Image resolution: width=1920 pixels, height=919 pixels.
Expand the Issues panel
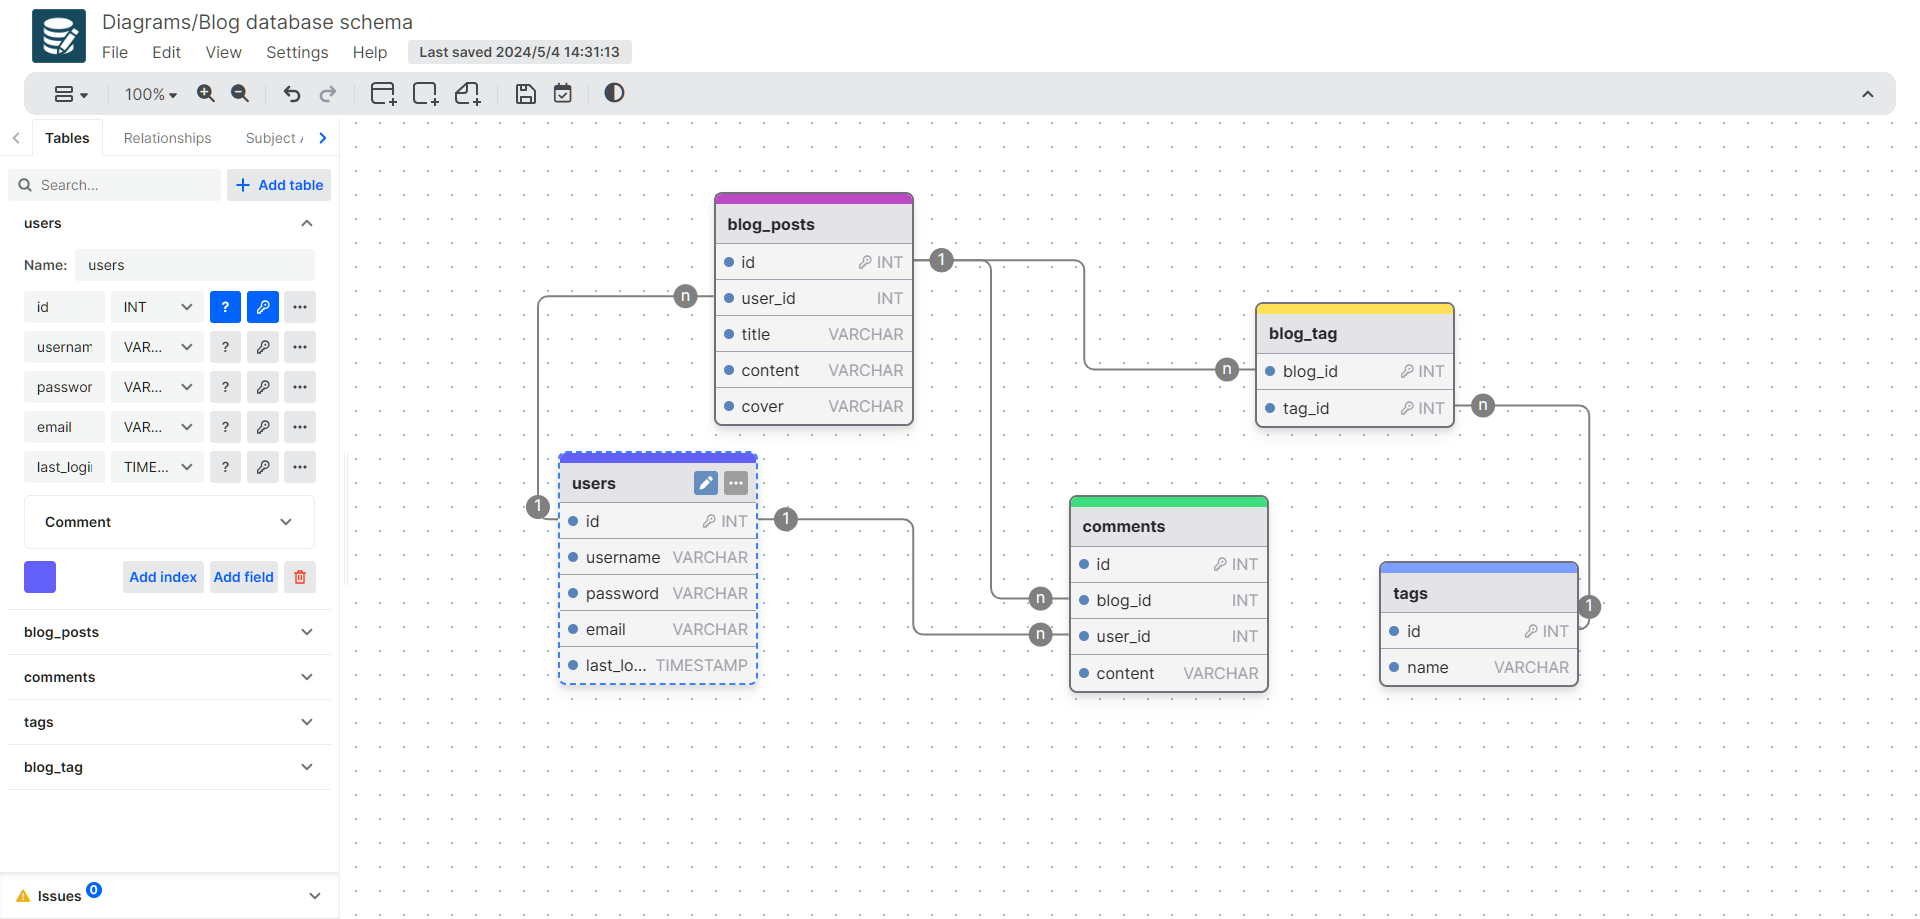click(x=169, y=896)
